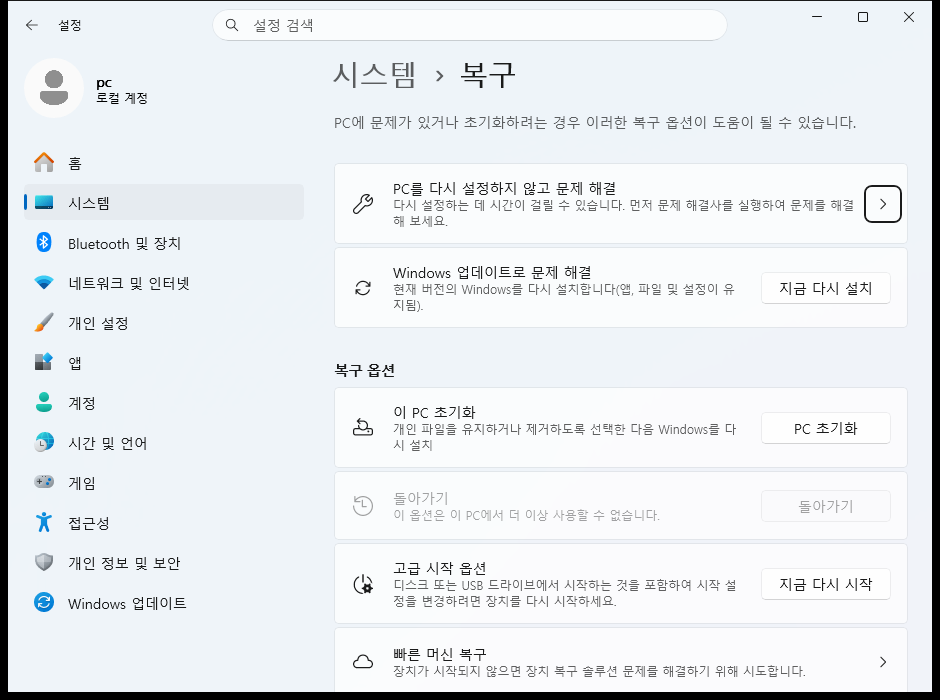Click the 빠른 머신 복구 cloud icon
Viewport: 940px width, 700px height.
(363, 662)
